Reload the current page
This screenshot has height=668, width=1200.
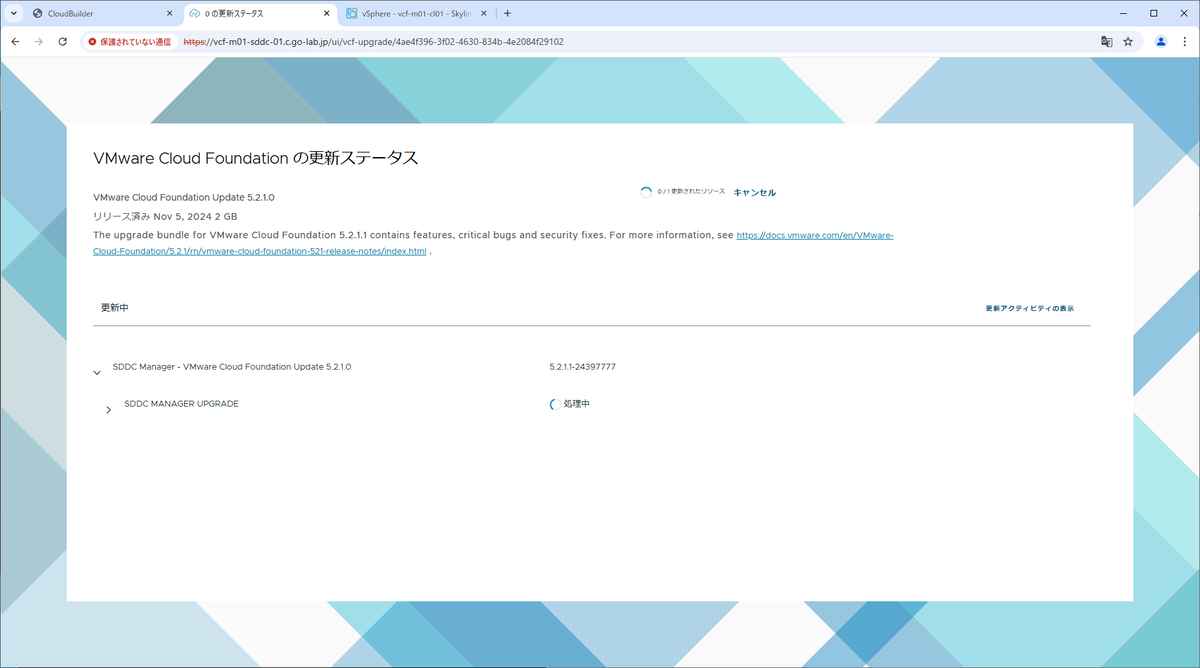[63, 42]
